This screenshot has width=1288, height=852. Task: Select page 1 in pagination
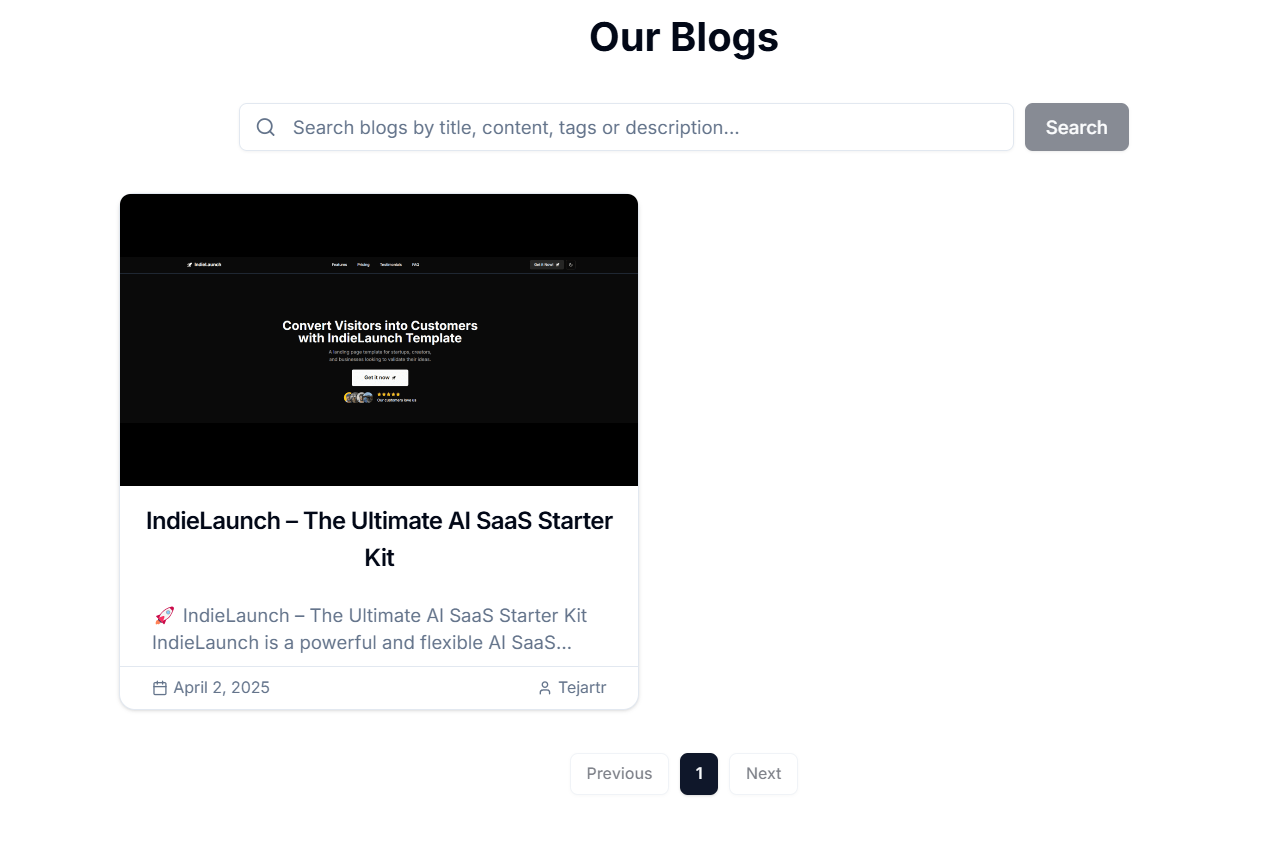click(x=699, y=774)
